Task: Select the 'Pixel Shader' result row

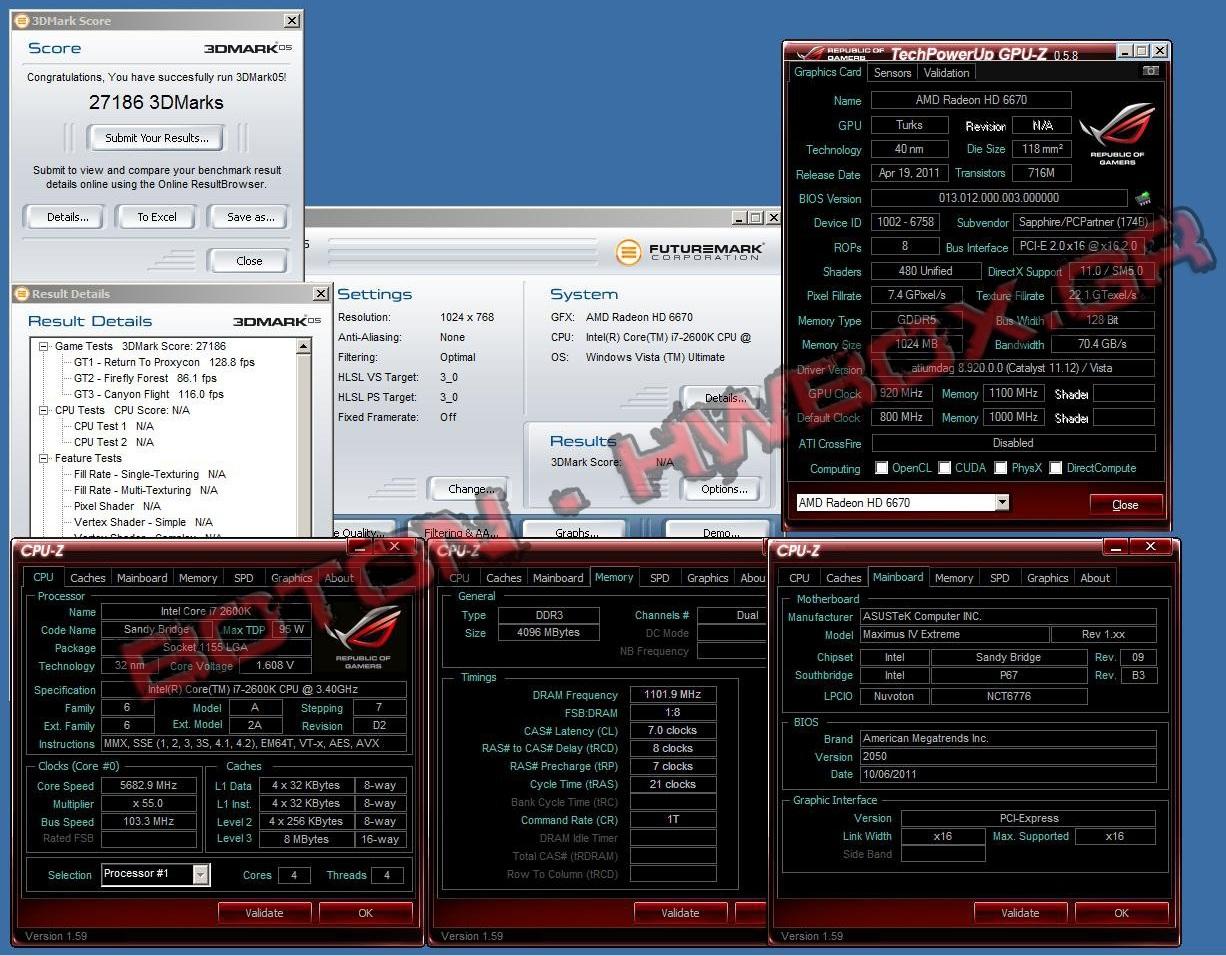Action: 117,506
